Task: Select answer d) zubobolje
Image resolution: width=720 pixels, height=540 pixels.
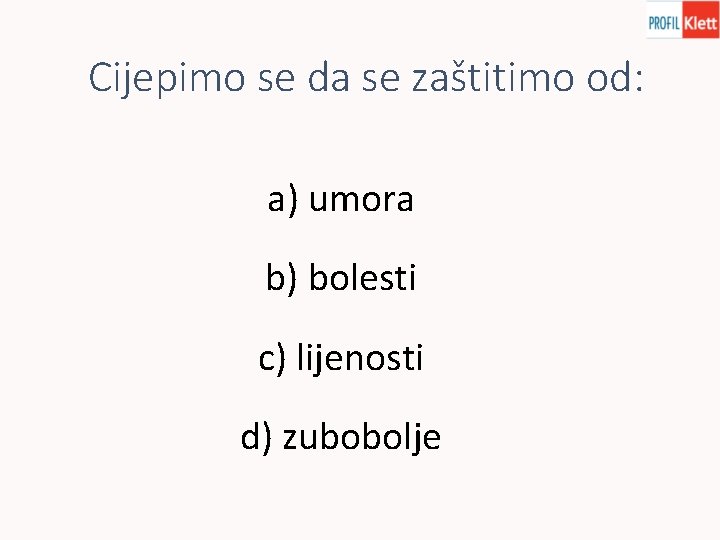Action: (341, 437)
